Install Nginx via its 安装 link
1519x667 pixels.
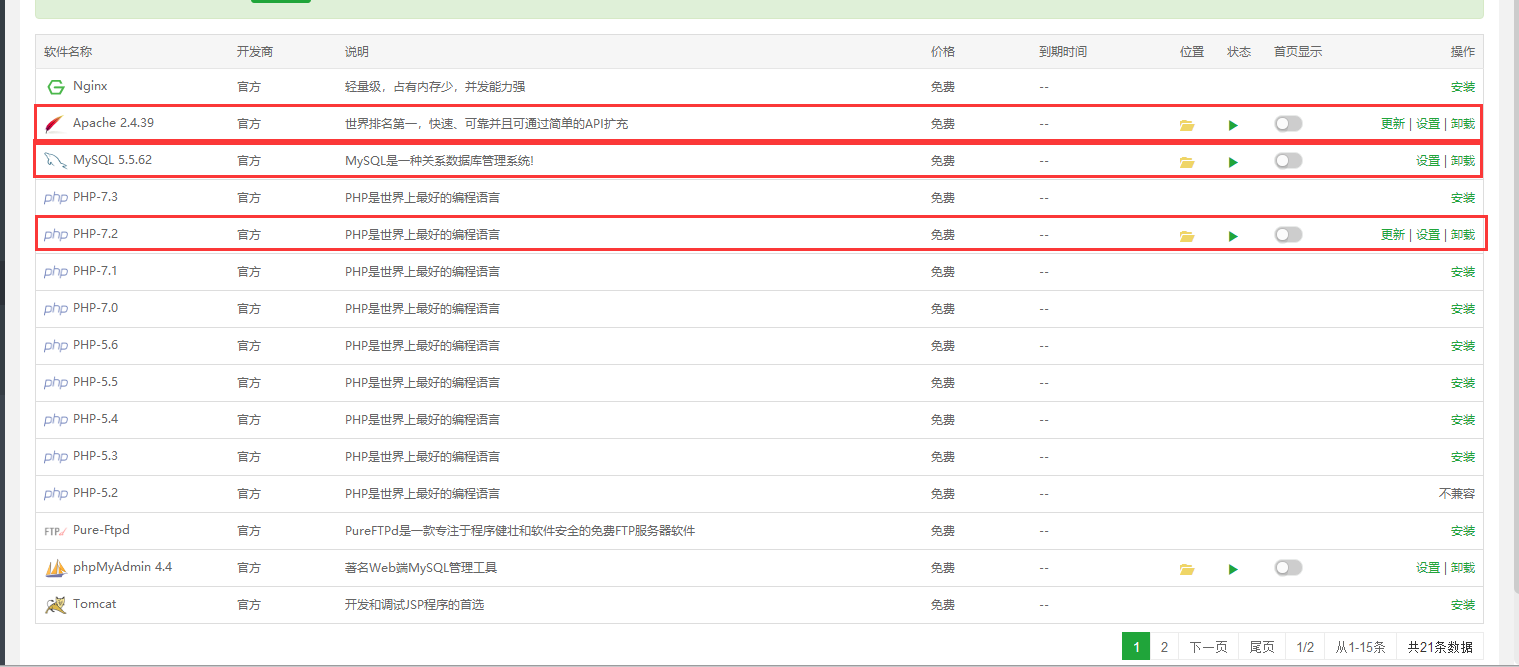coord(1463,87)
